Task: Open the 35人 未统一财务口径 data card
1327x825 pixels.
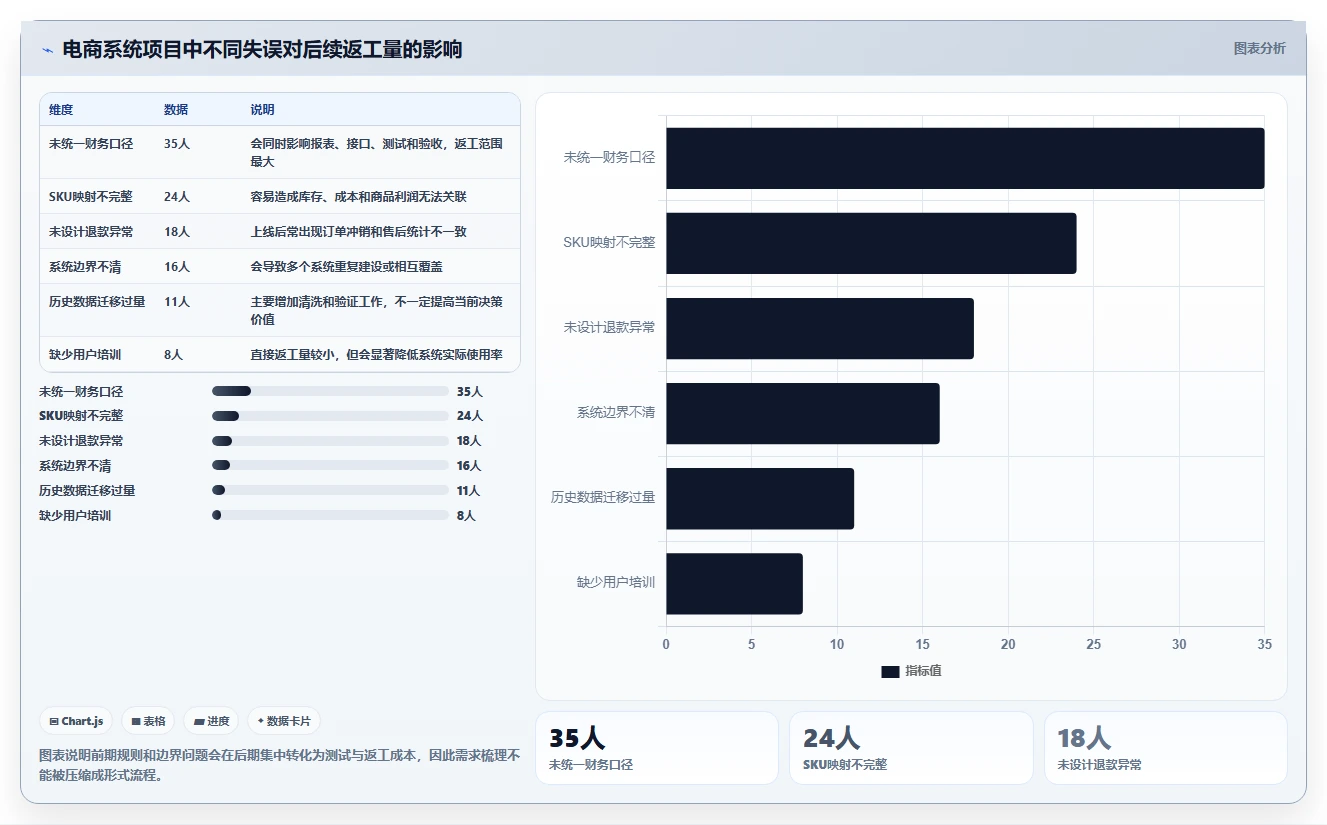Action: coord(657,748)
